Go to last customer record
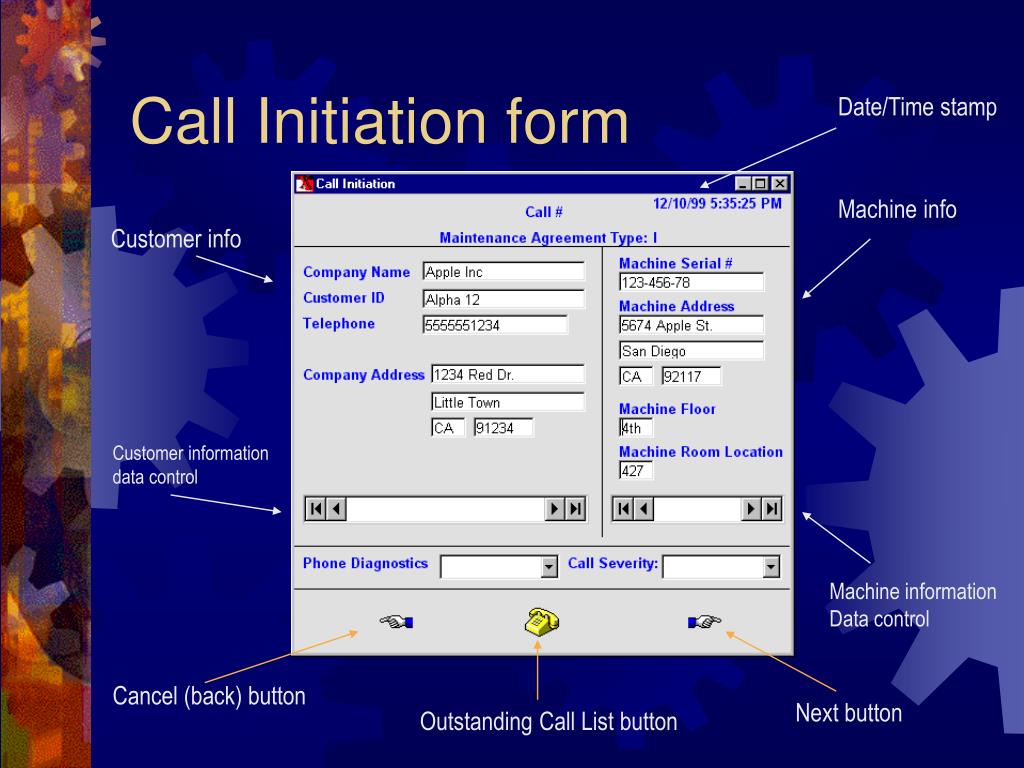 pos(575,509)
